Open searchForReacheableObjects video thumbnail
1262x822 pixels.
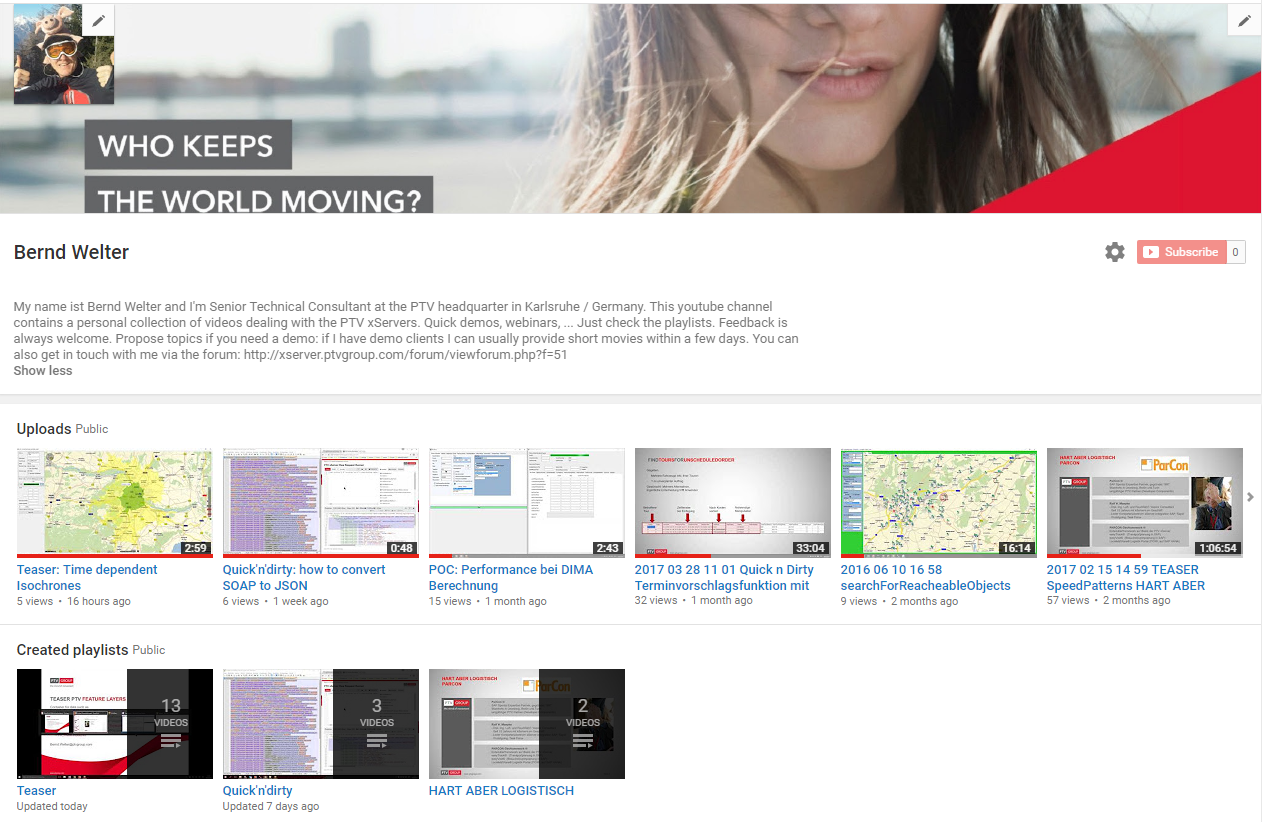pyautogui.click(x=938, y=502)
